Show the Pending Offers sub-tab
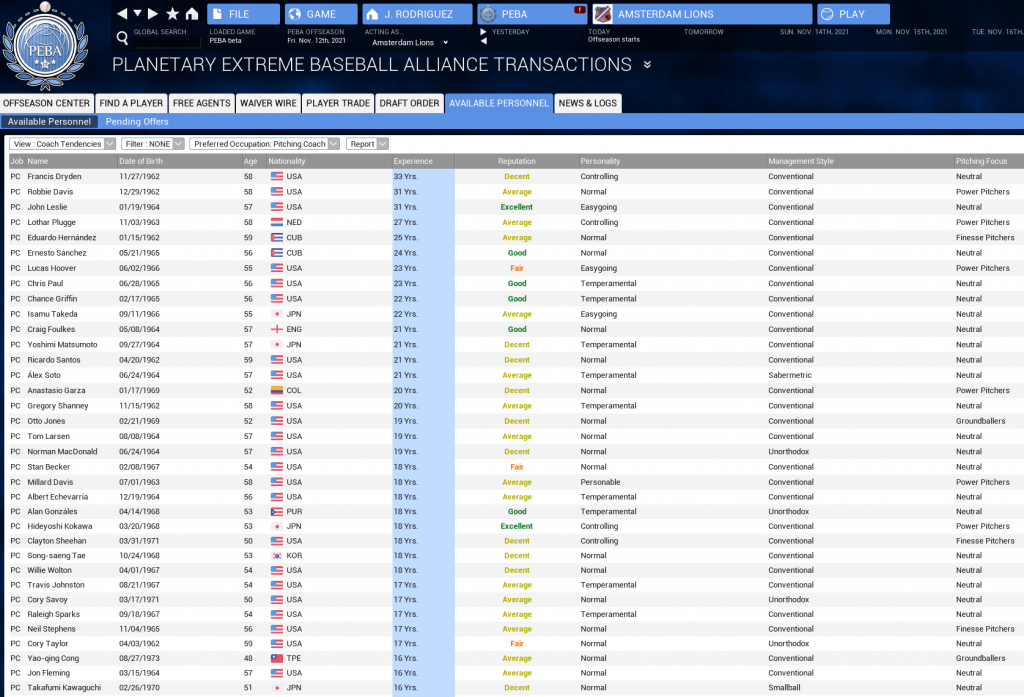 coord(137,122)
